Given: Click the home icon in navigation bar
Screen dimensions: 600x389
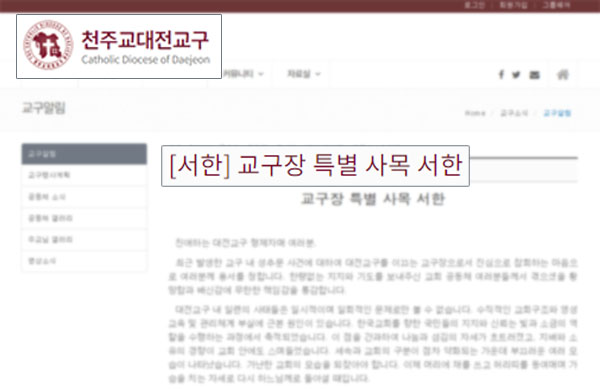Looking at the screenshot, I should tap(562, 74).
